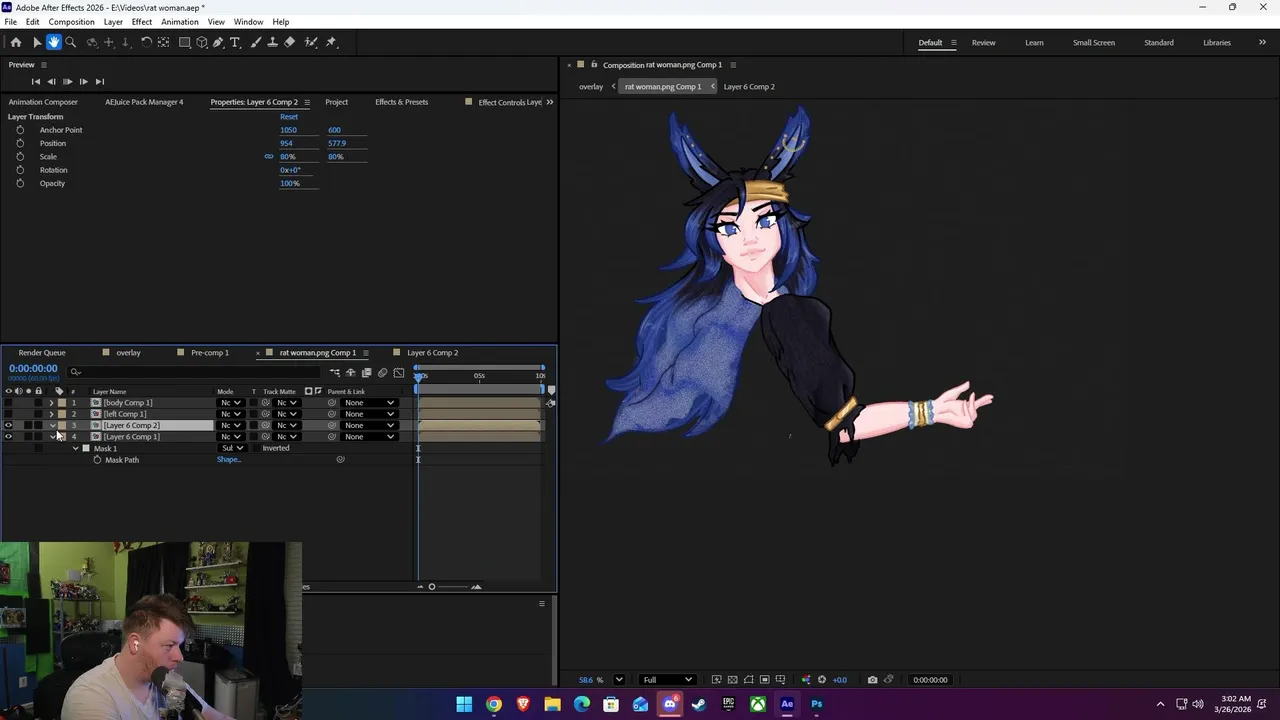The width and height of the screenshot is (1280, 720).
Task: Click Reset in Layer Transform
Action: click(289, 117)
